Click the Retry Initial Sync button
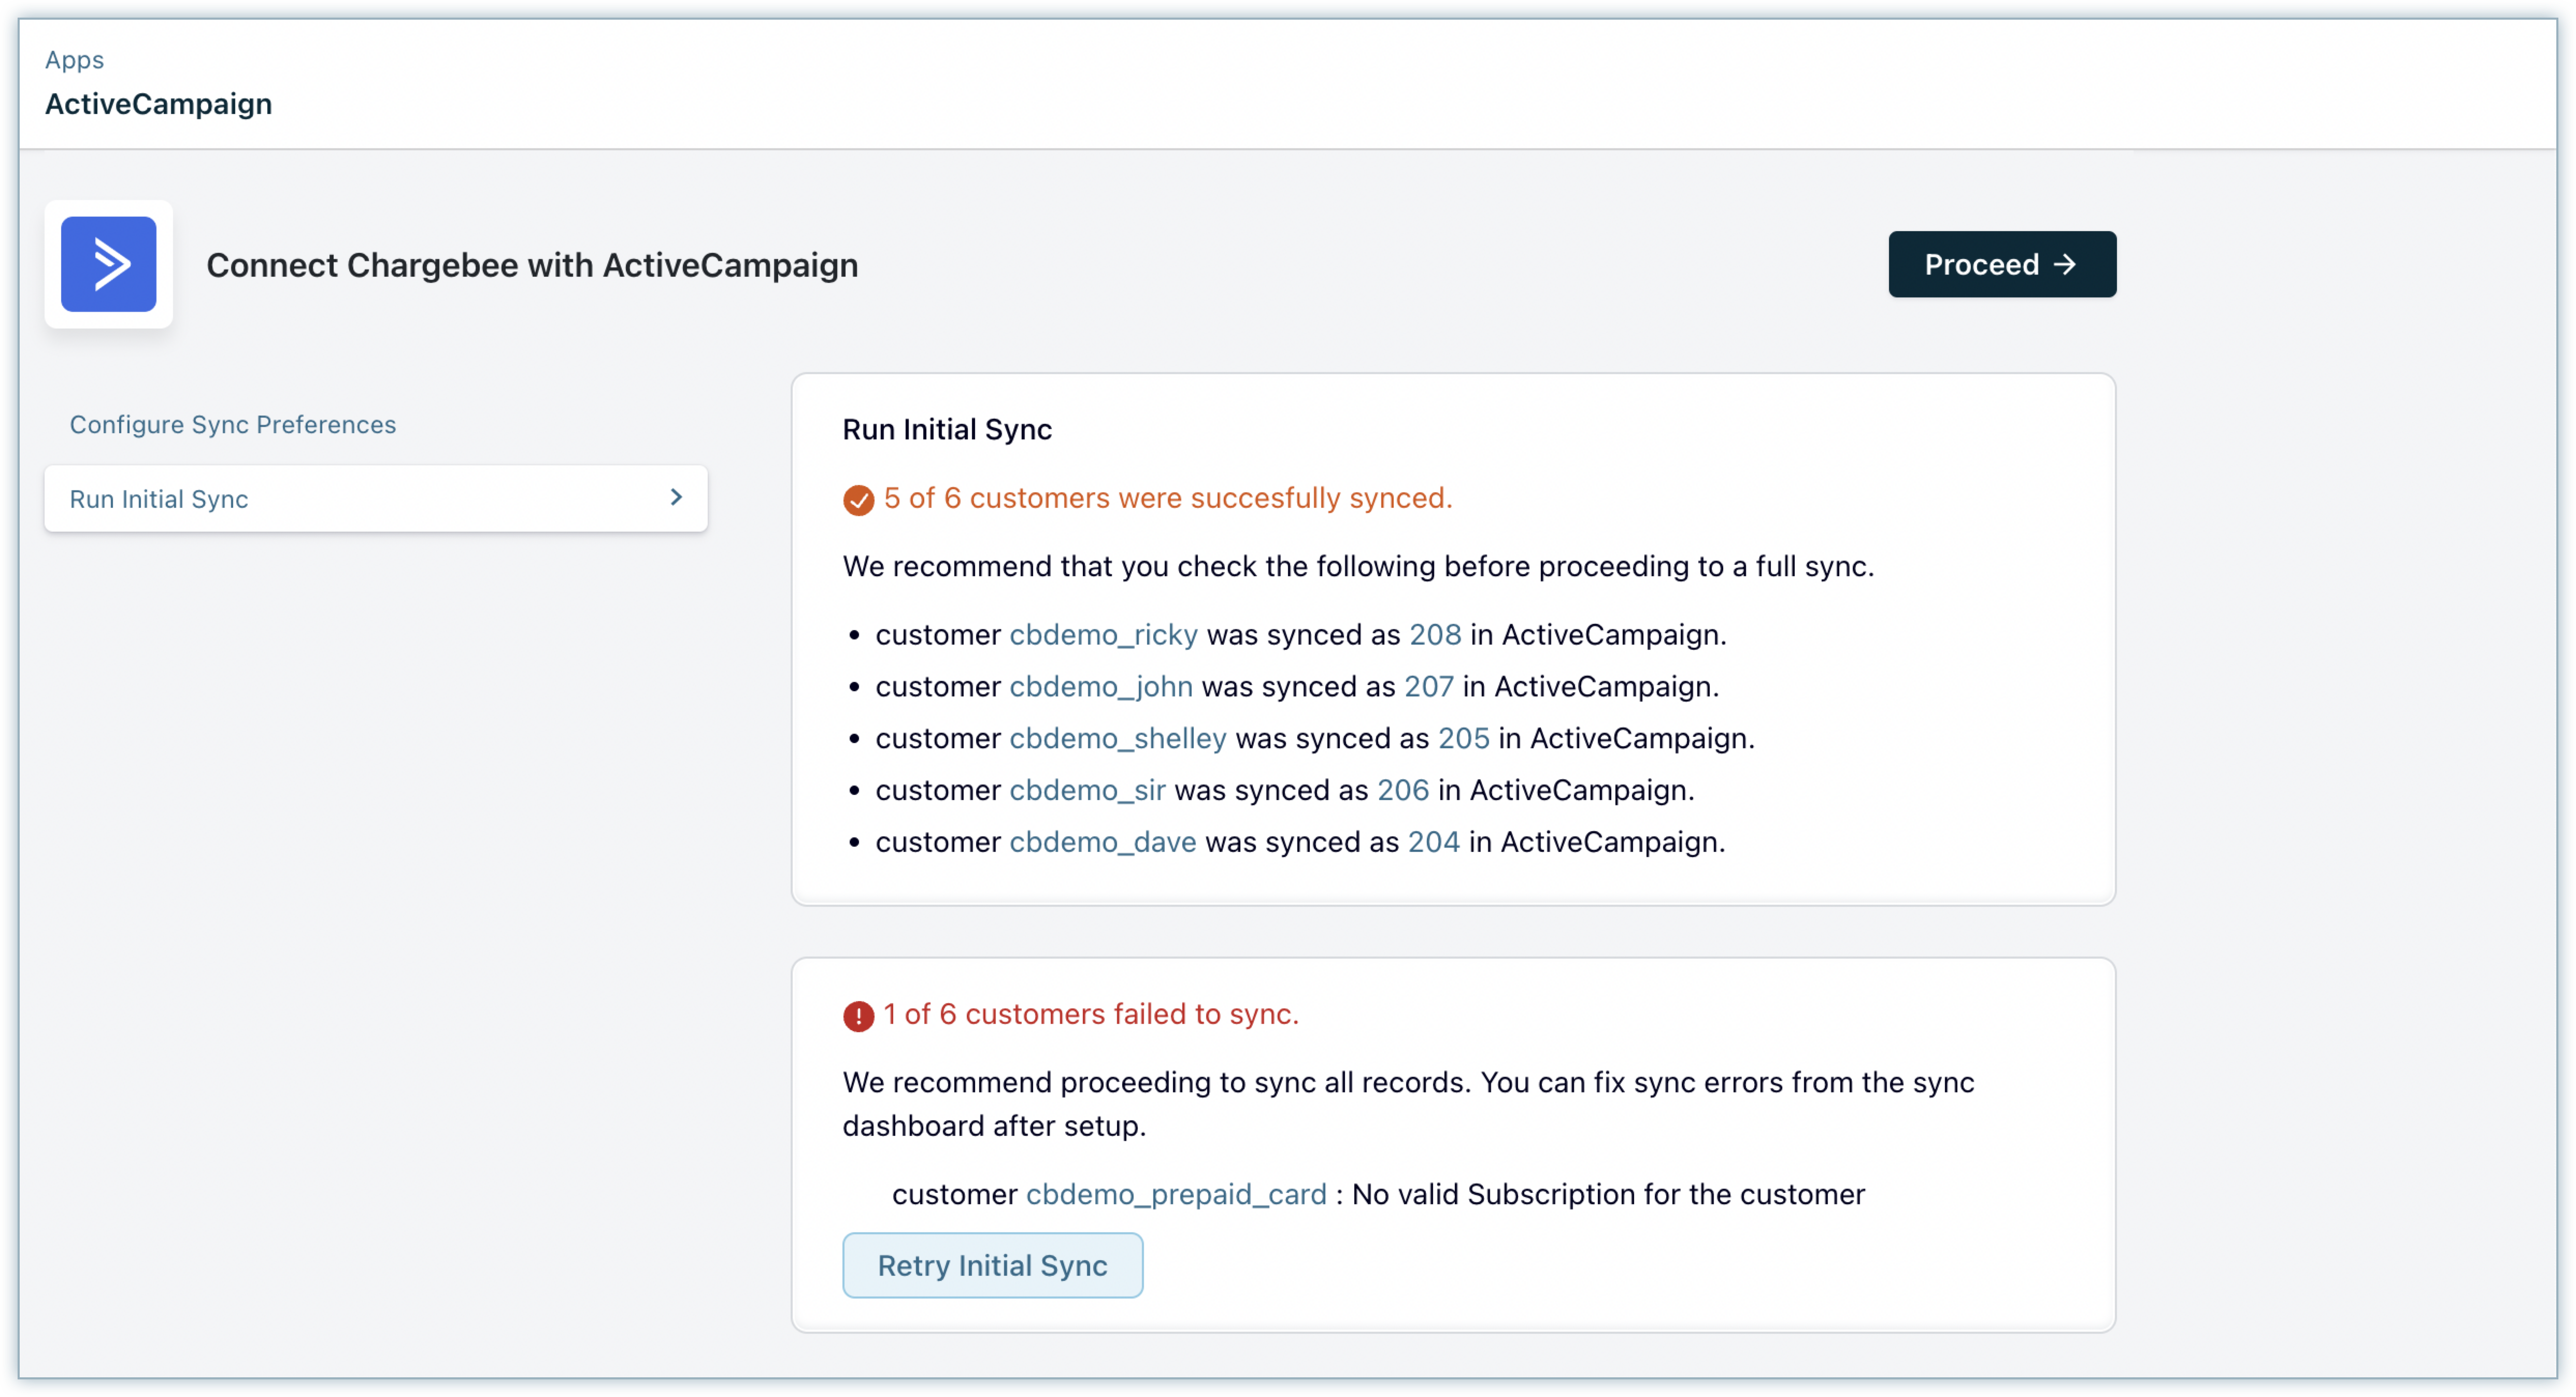 pyautogui.click(x=992, y=1265)
